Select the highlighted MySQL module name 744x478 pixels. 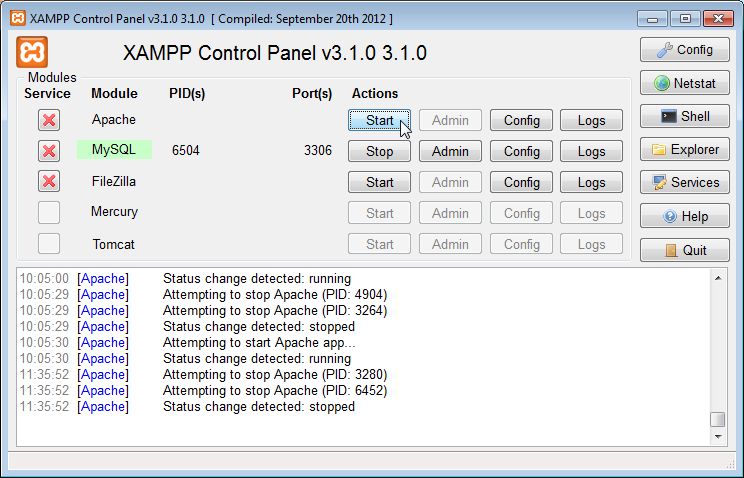[x=114, y=150]
